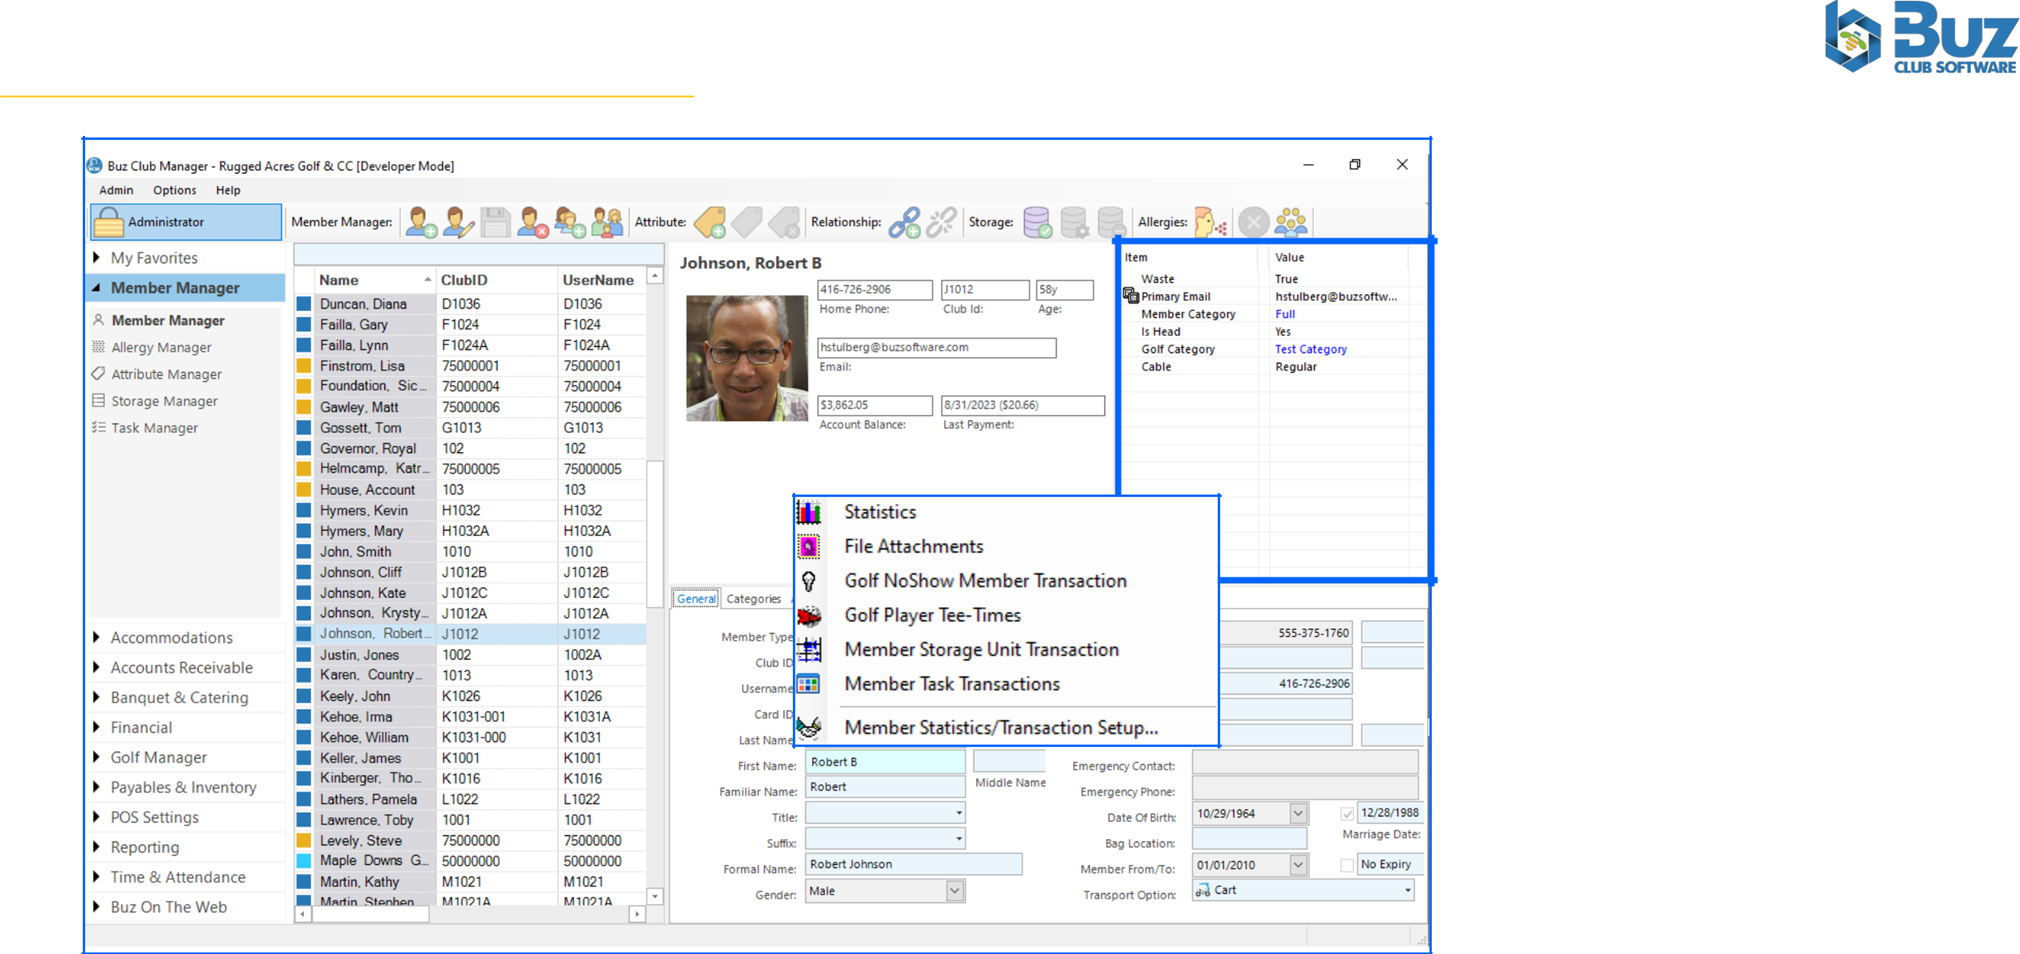Click the remove attribute tag icon
2020x954 pixels.
click(784, 222)
